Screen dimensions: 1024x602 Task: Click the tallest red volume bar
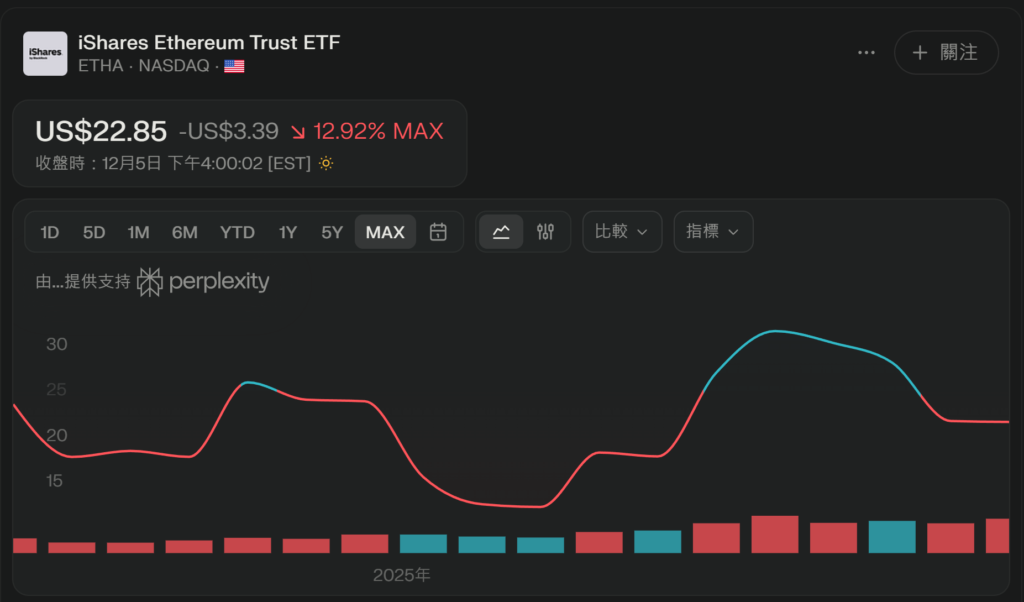(775, 535)
